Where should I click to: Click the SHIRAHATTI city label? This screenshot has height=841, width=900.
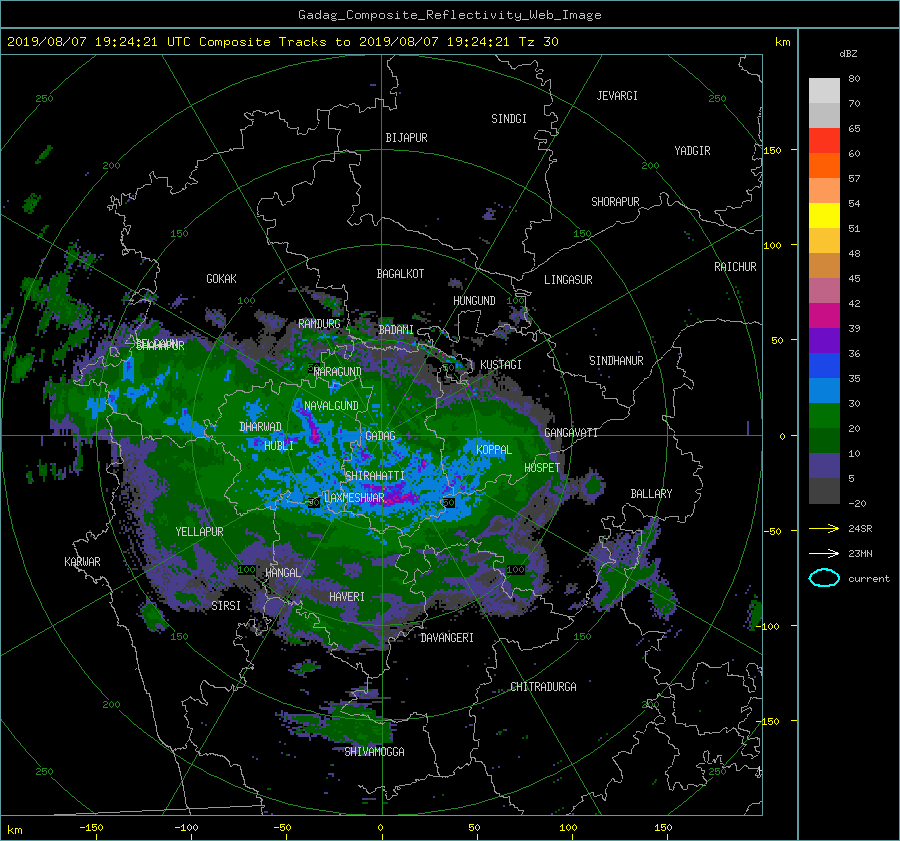pyautogui.click(x=375, y=476)
